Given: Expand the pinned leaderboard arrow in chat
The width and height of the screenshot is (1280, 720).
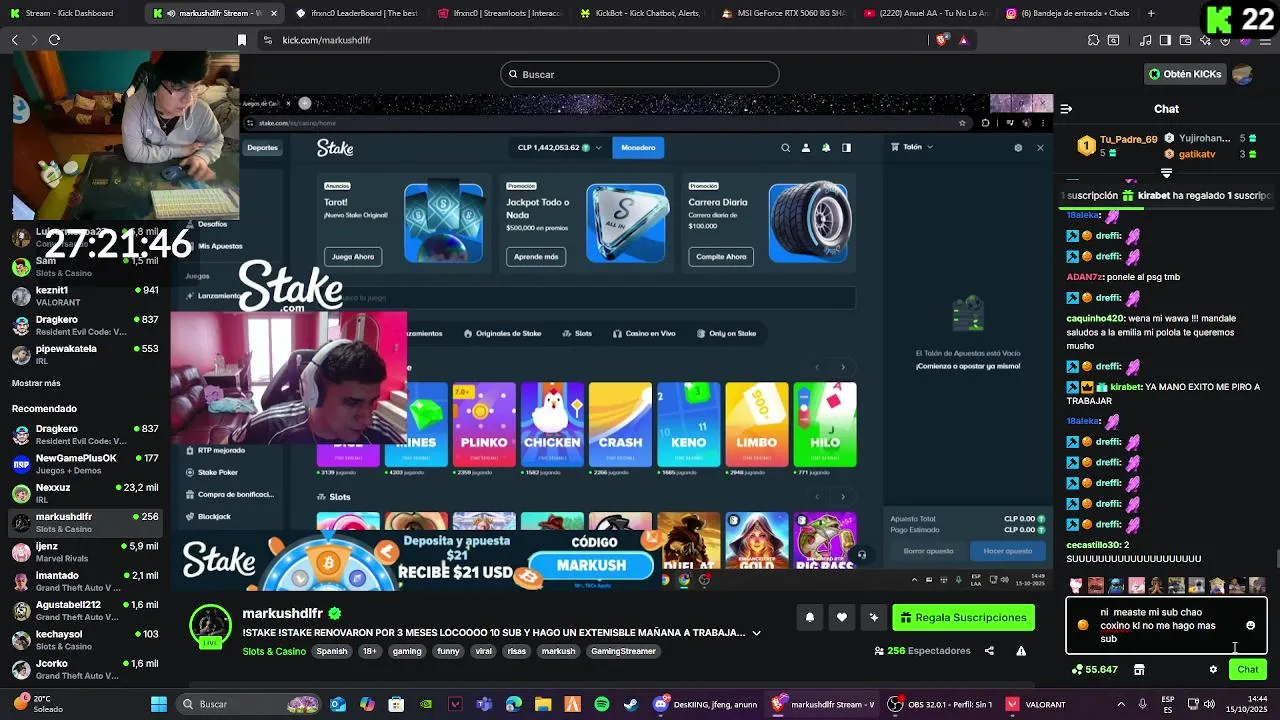Looking at the screenshot, I should tap(1166, 173).
